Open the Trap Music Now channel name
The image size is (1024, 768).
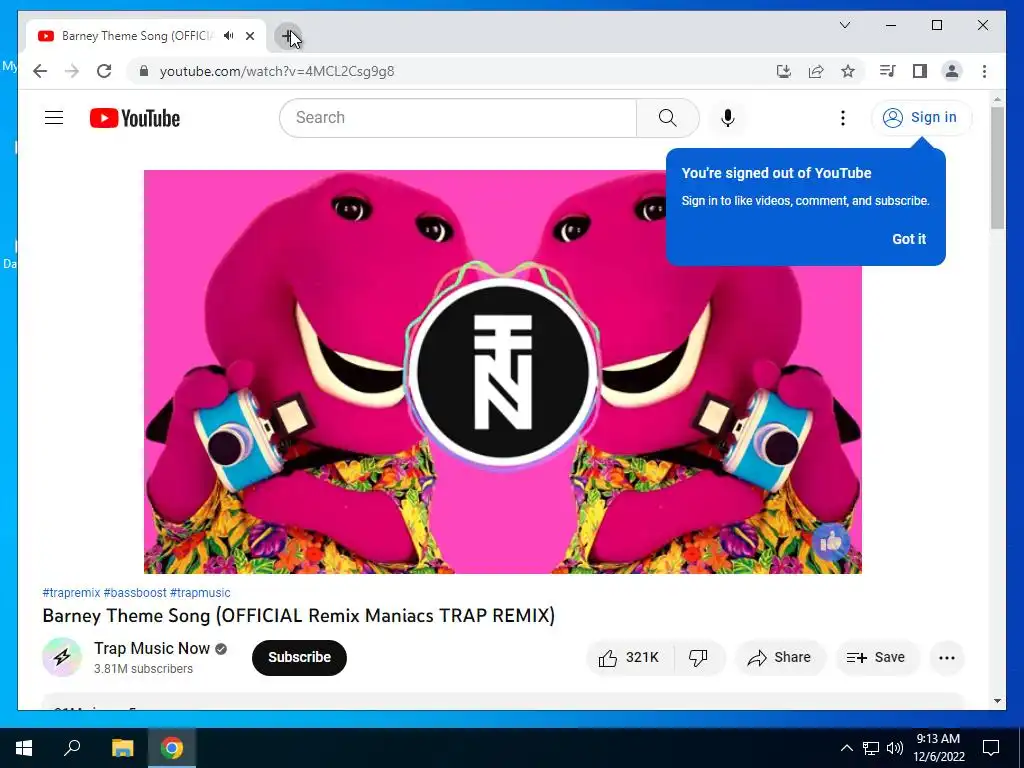tap(152, 648)
